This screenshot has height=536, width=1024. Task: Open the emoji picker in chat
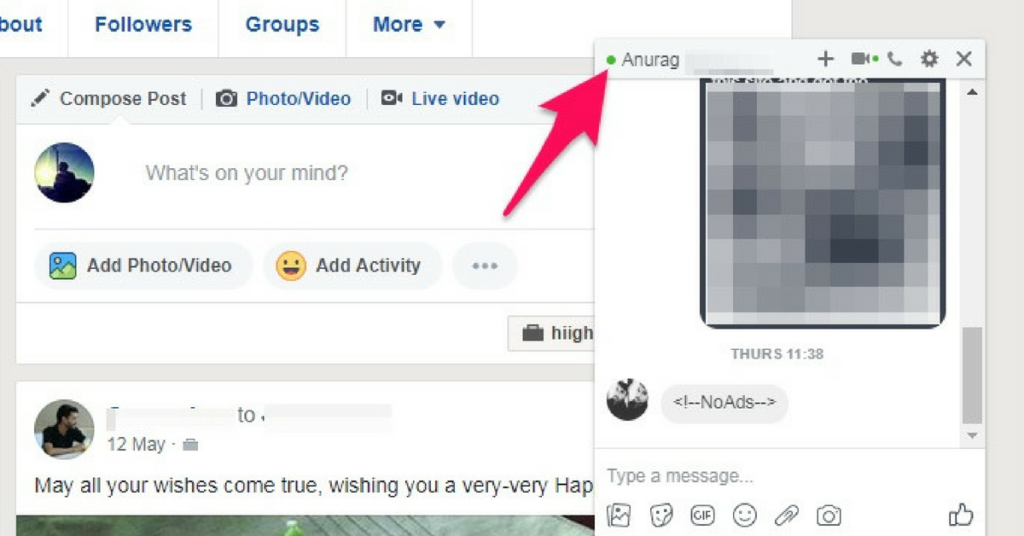[x=744, y=516]
